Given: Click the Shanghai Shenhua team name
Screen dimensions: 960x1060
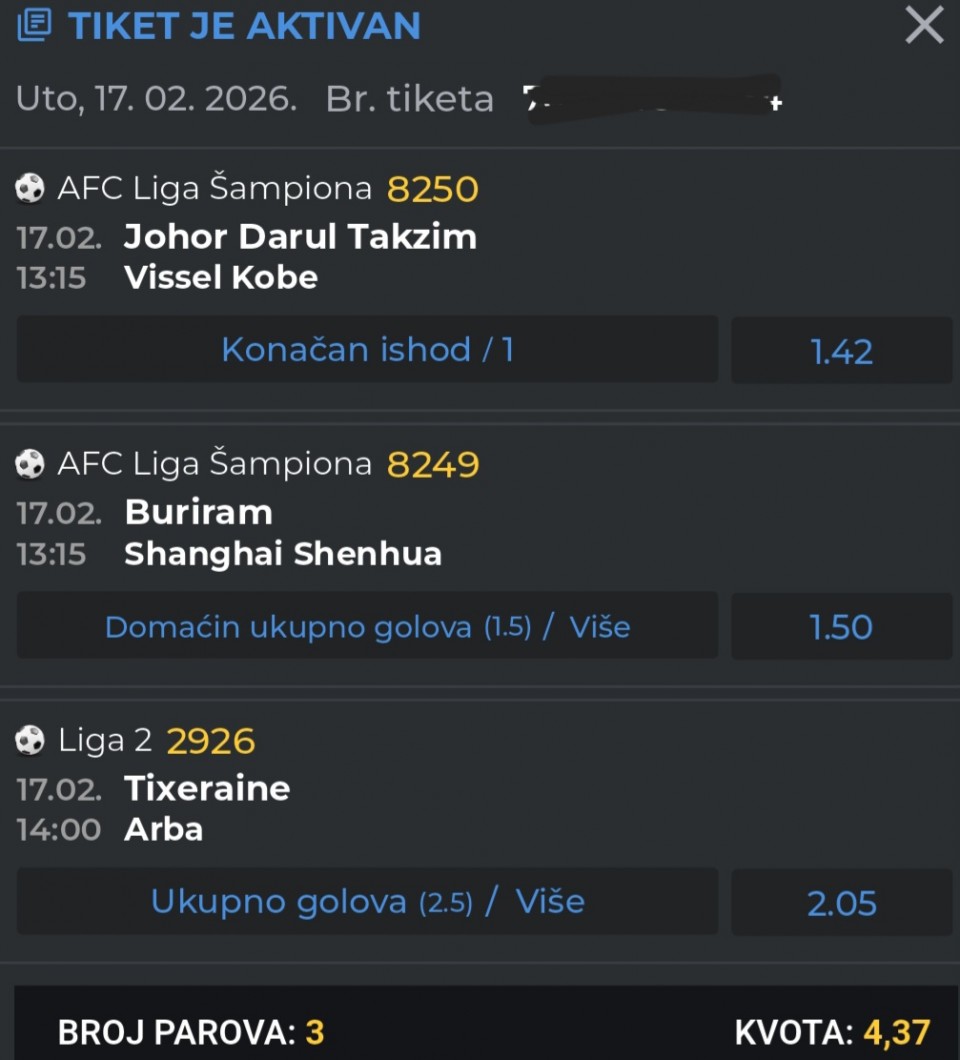Looking at the screenshot, I should pyautogui.click(x=283, y=553).
